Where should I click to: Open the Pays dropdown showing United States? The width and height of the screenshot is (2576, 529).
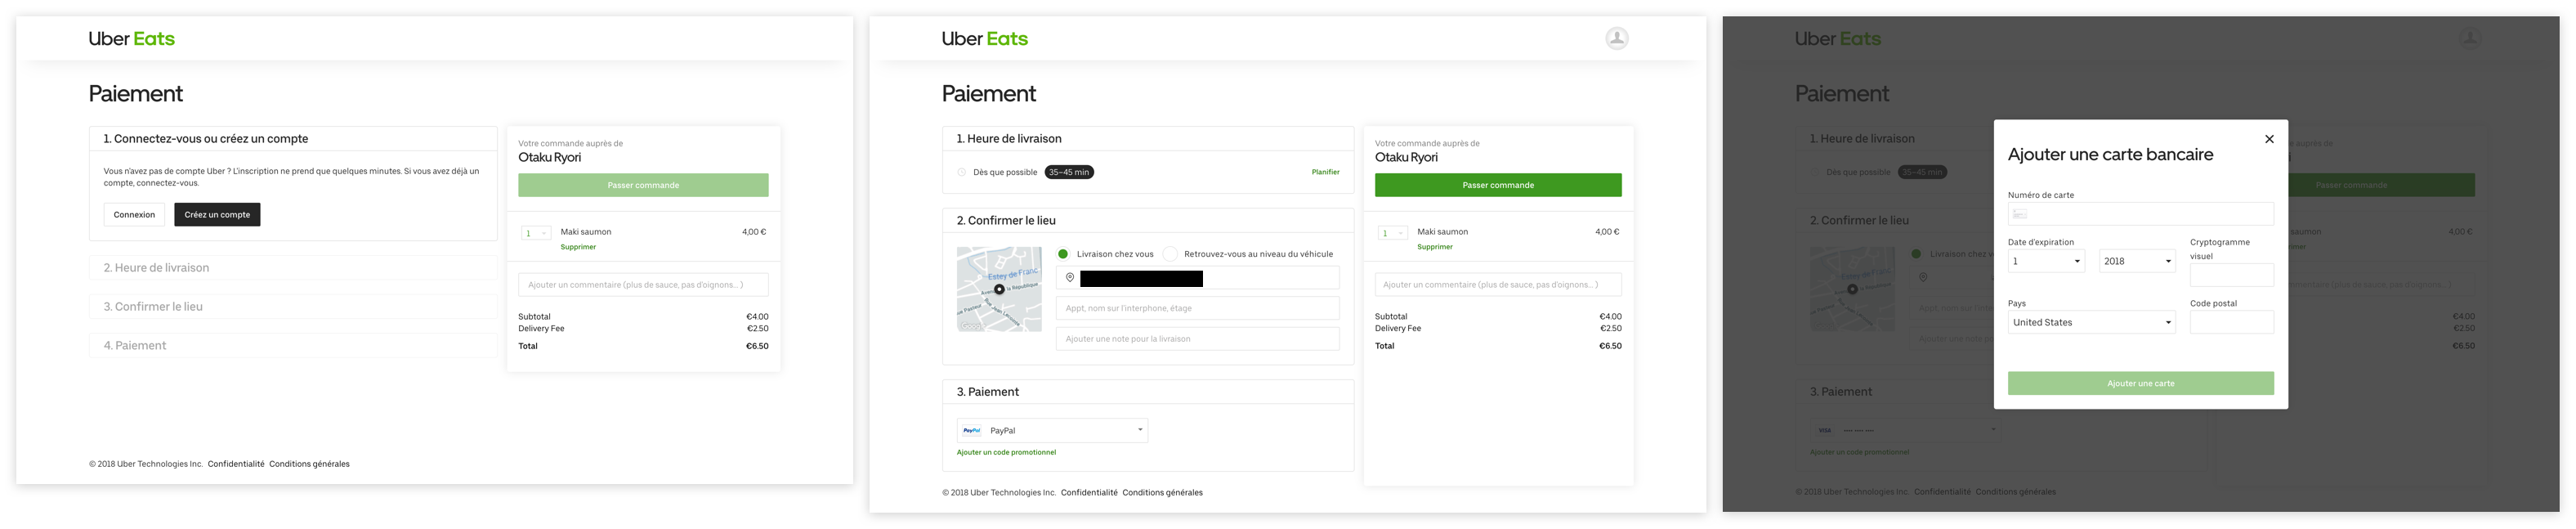click(x=2091, y=322)
